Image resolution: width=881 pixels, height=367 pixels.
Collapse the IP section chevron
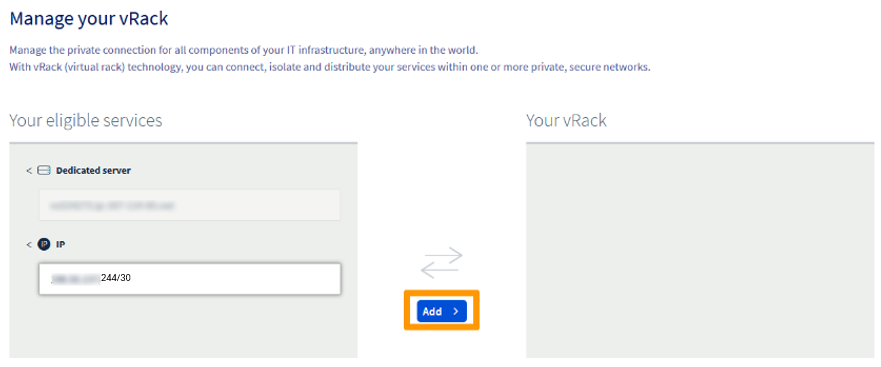[x=29, y=245]
